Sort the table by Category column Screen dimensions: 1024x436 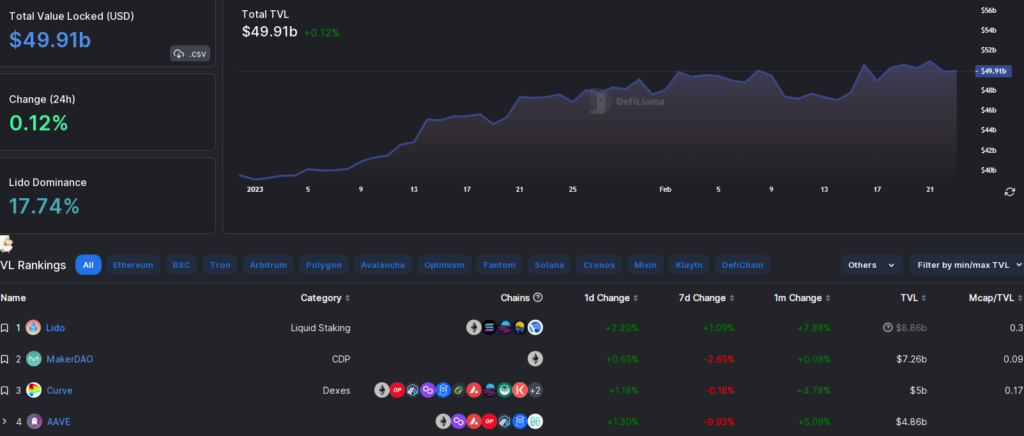point(325,298)
